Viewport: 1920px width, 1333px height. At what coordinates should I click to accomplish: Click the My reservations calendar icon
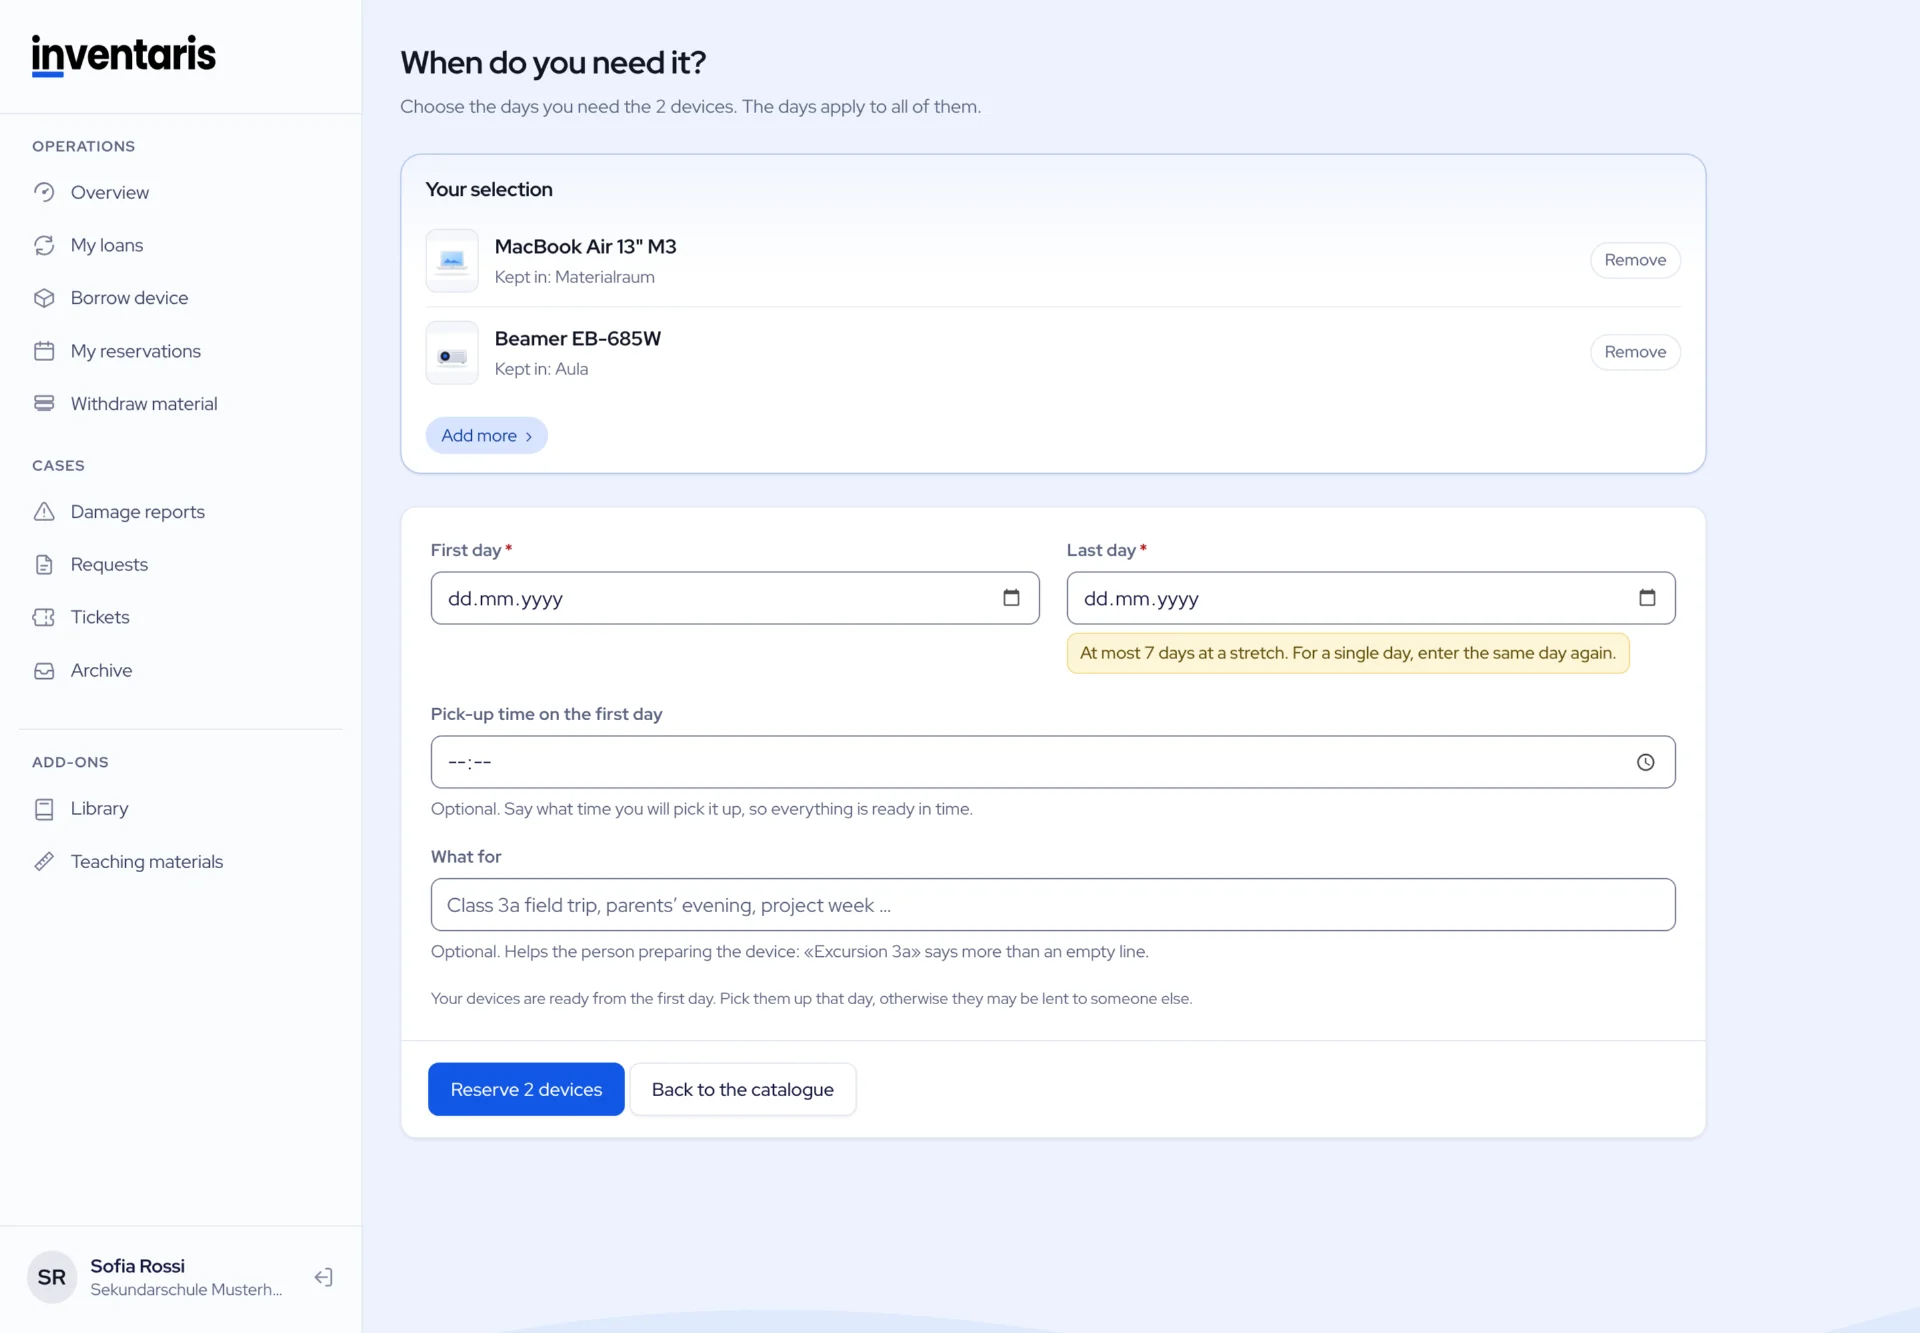tap(44, 351)
